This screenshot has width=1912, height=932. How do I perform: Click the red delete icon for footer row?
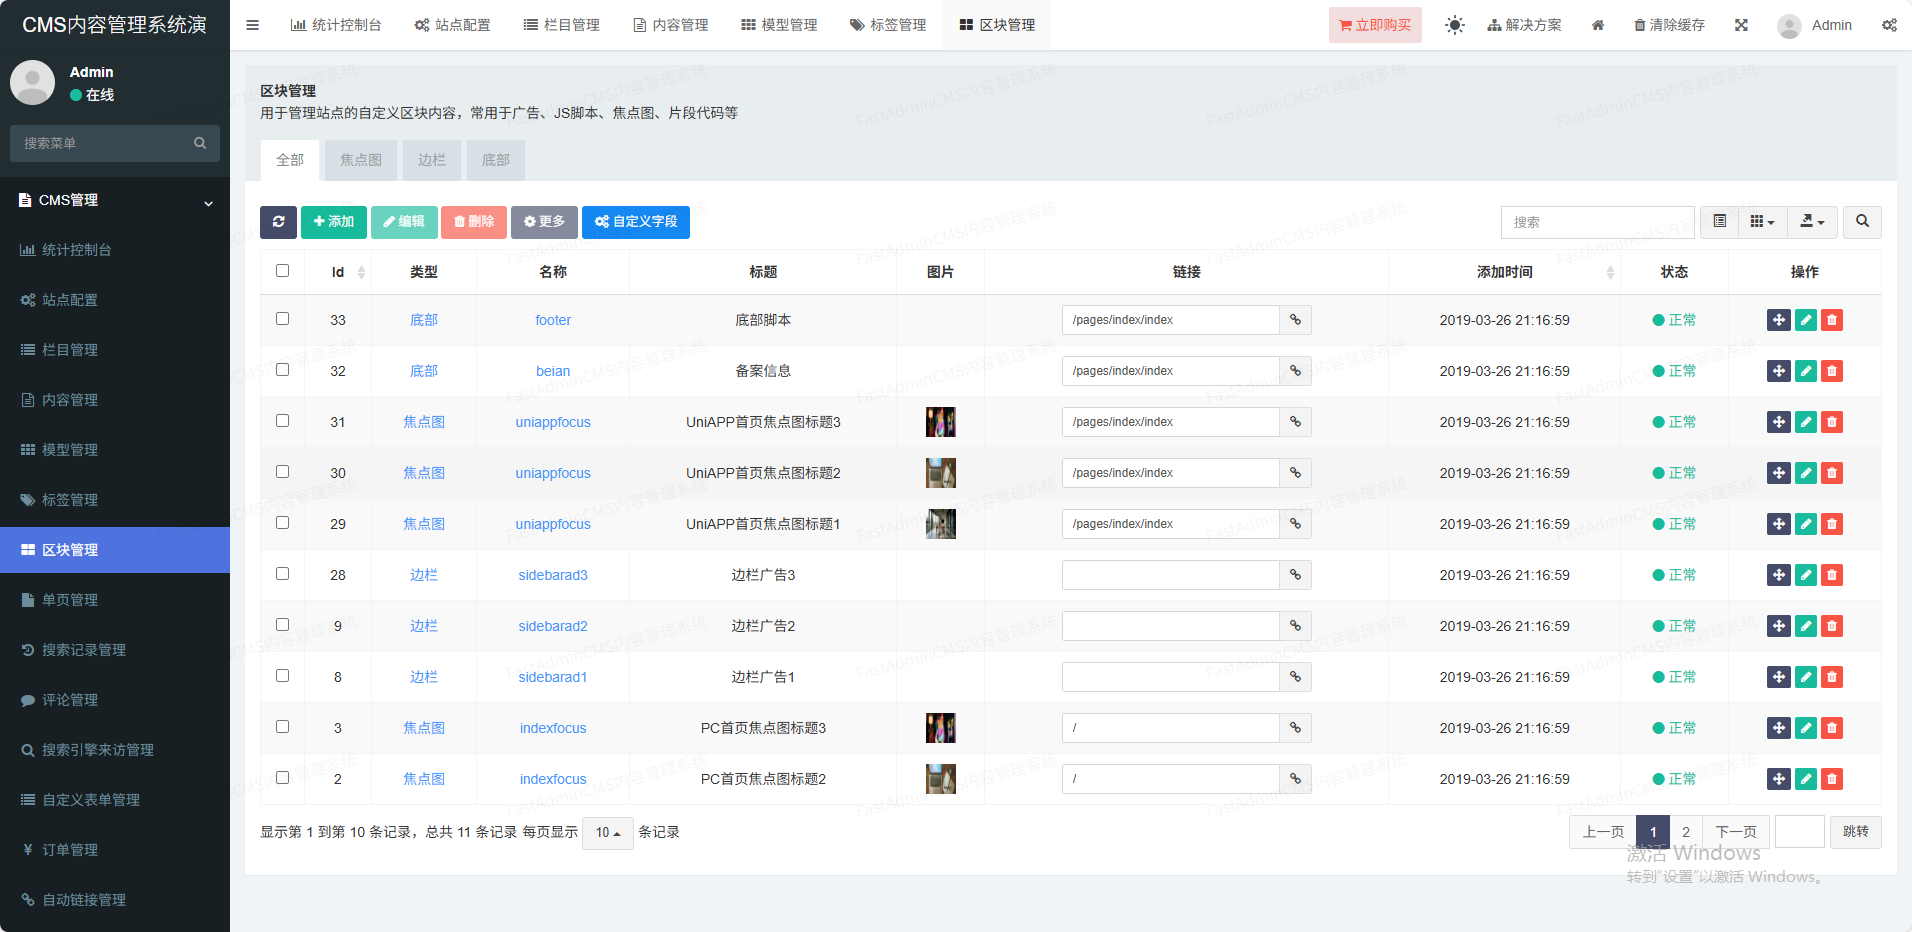[x=1832, y=320]
